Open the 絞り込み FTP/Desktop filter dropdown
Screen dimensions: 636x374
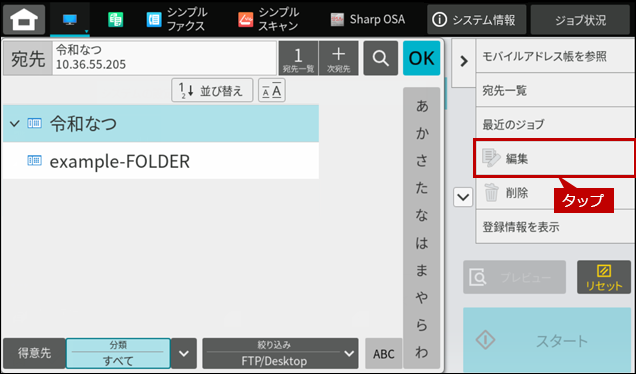pos(280,353)
